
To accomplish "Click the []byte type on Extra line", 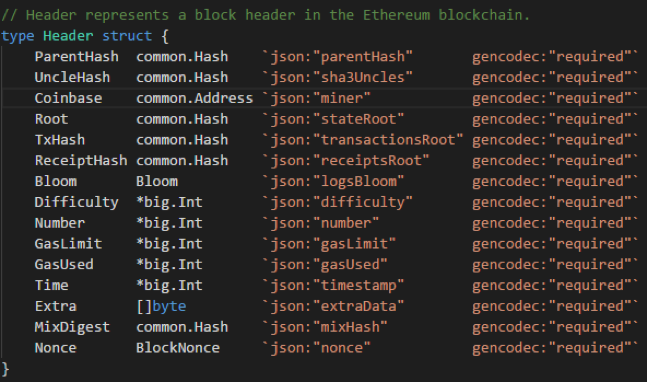I will [x=161, y=307].
